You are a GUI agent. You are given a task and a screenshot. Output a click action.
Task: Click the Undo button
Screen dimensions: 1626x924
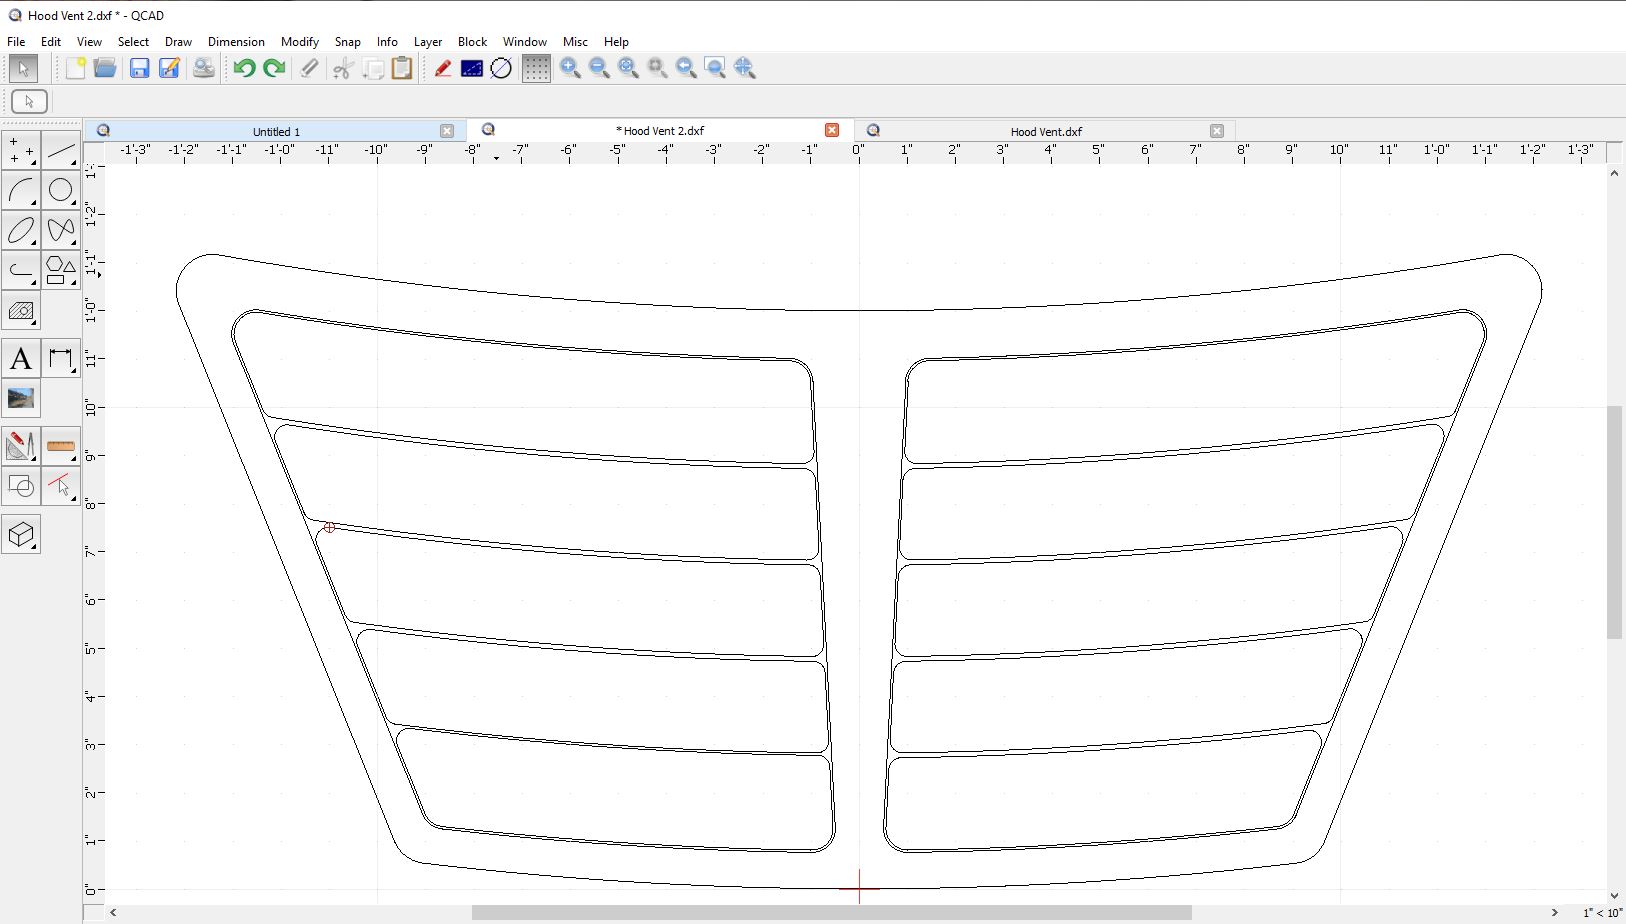point(244,68)
